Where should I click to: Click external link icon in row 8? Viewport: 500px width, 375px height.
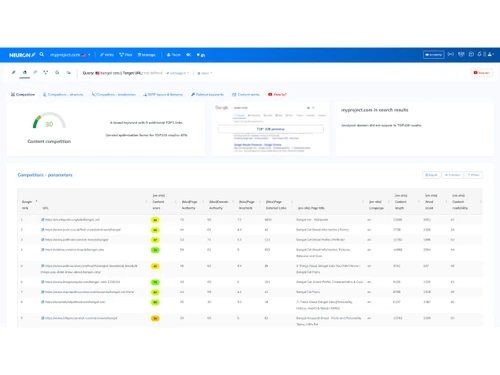(43, 302)
